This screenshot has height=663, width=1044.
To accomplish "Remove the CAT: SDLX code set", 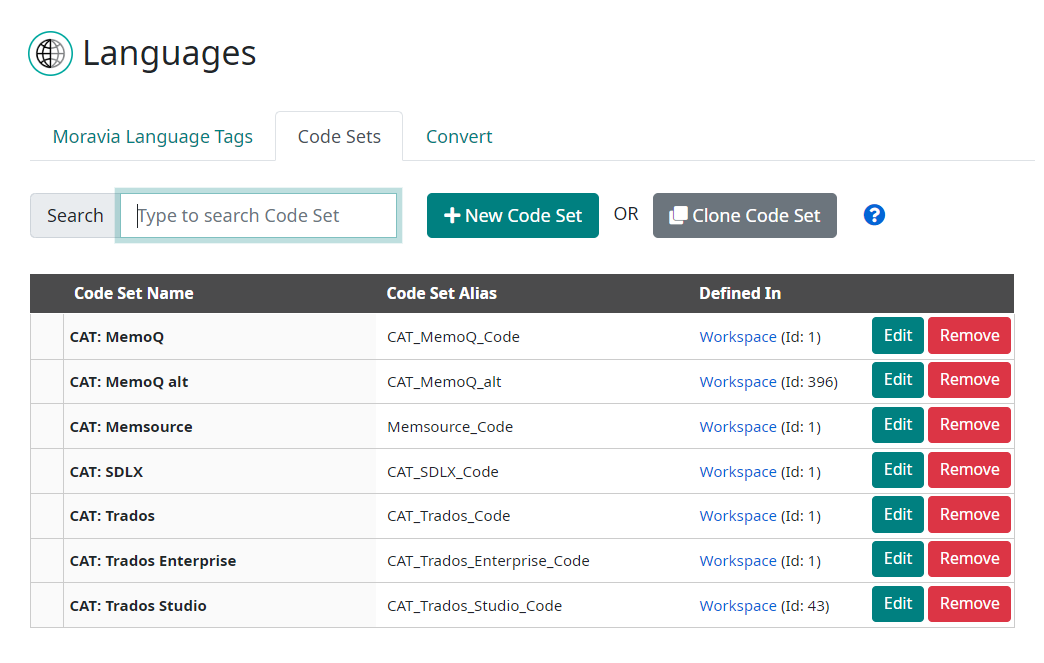I will [969, 470].
